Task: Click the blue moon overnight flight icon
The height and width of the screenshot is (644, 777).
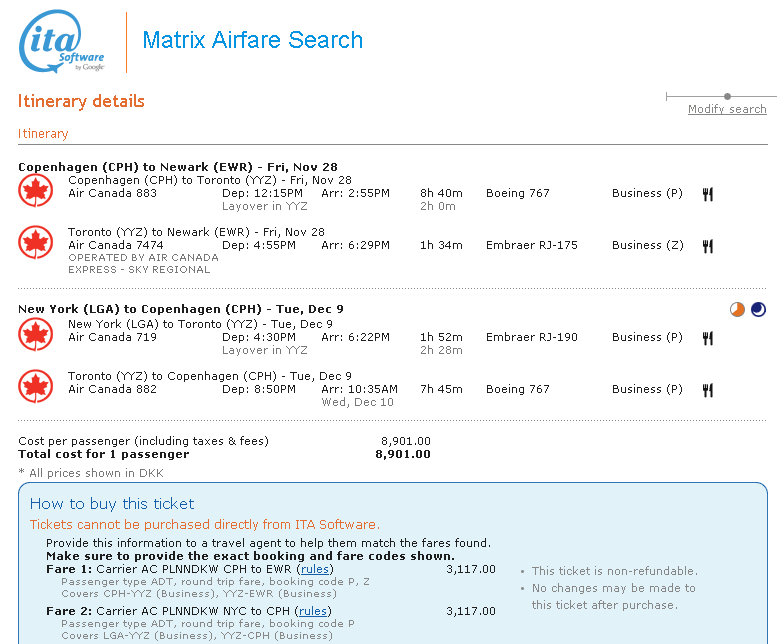Action: 758,309
